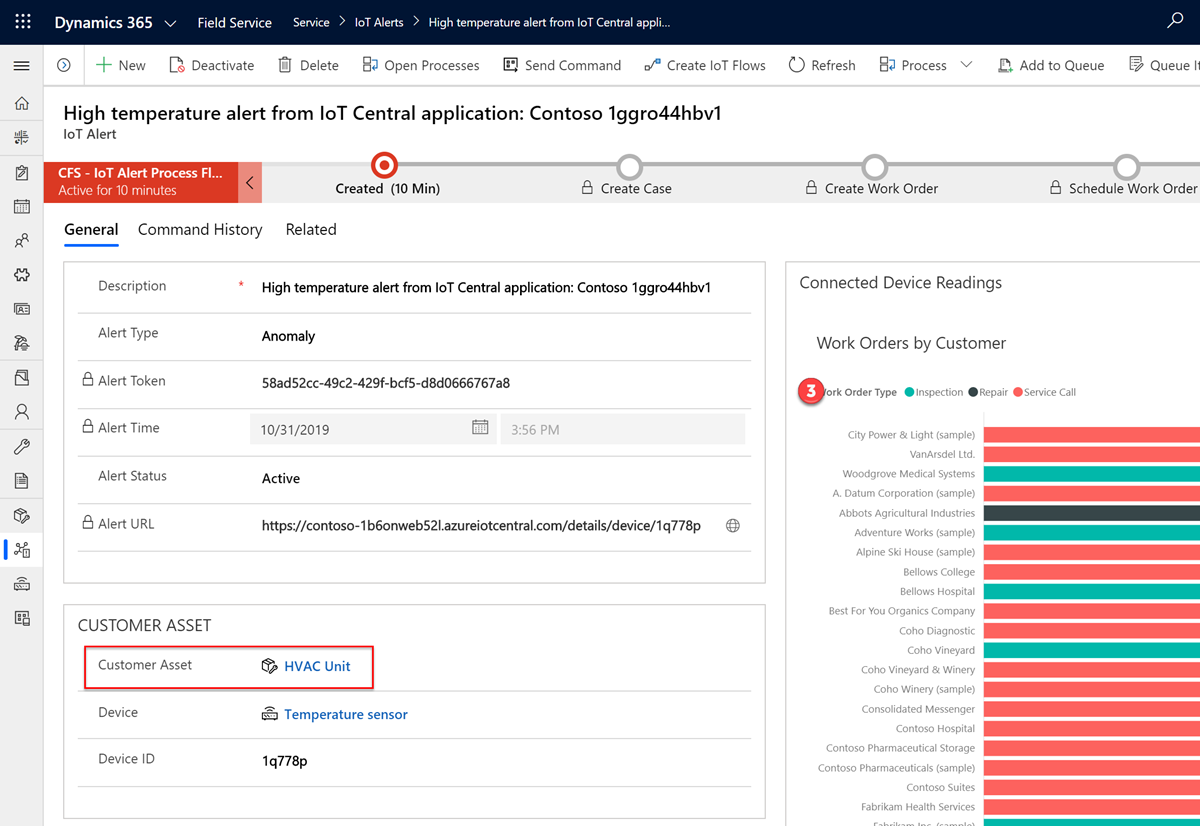This screenshot has height=826, width=1200.
Task: Open the IoT devices router sidebar icon
Action: (x=22, y=584)
